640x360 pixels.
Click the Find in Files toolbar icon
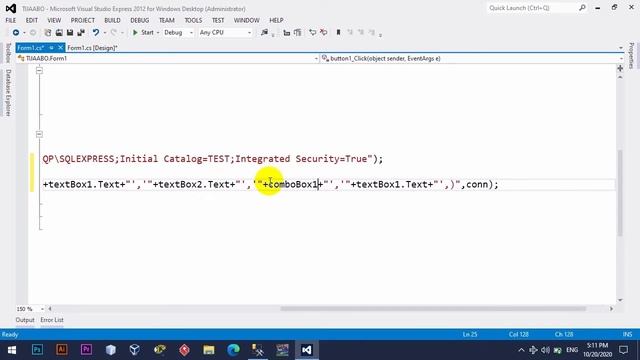264,32
